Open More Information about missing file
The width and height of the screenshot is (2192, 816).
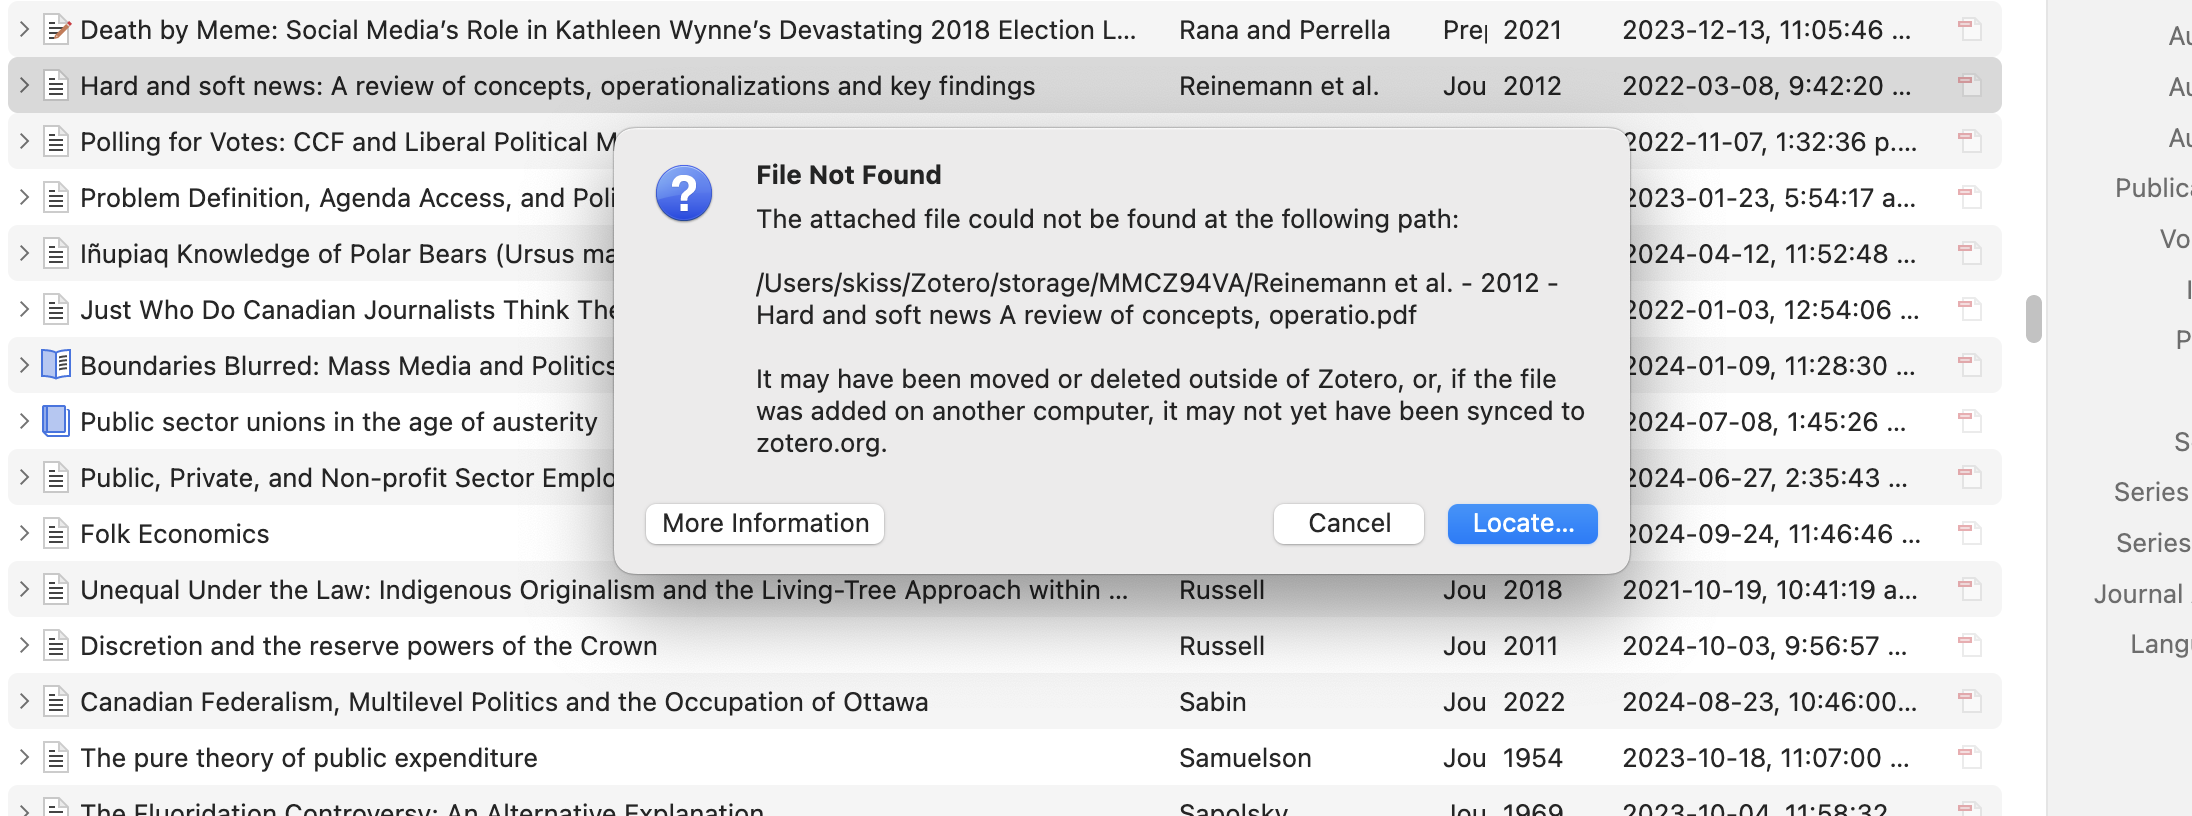click(765, 524)
